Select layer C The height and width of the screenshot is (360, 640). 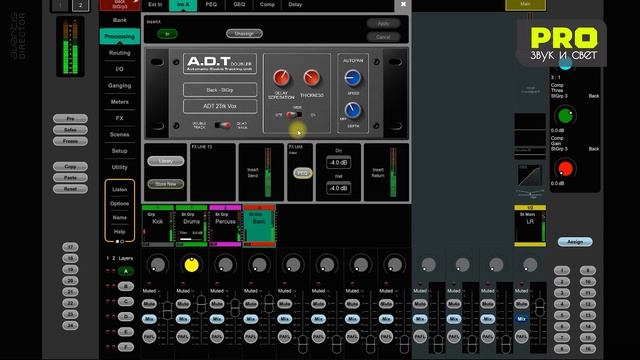126,301
